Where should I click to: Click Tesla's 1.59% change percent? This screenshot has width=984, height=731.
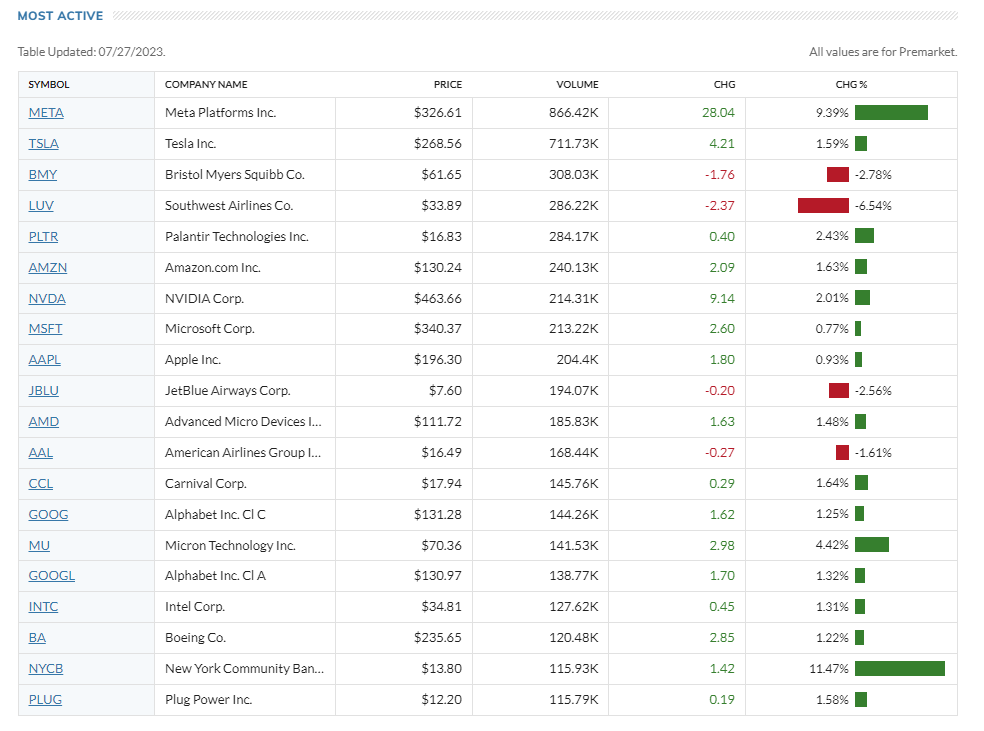(832, 144)
